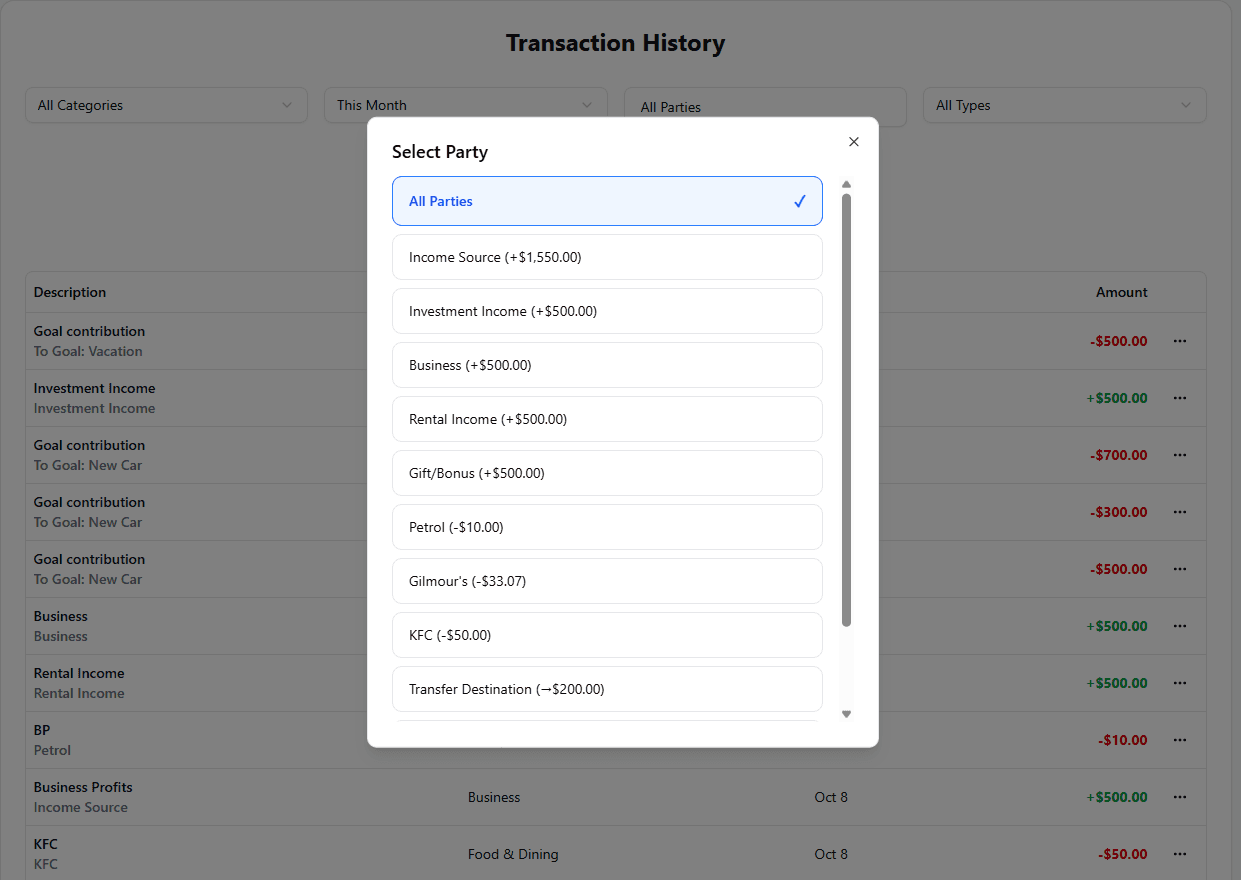Choose Income Source (+$1,550.00) party
Screen dimensions: 1241x880
pyautogui.click(x=607, y=257)
